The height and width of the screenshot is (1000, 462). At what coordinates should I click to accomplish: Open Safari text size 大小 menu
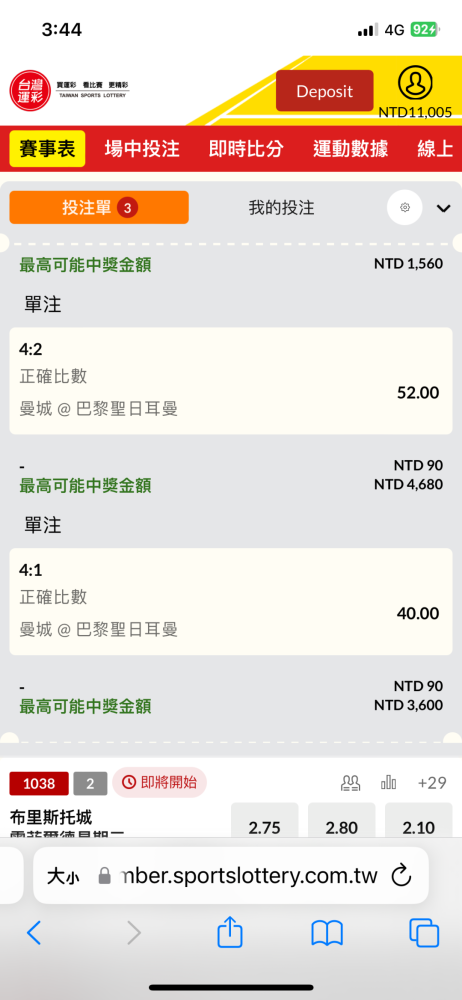tap(63, 876)
